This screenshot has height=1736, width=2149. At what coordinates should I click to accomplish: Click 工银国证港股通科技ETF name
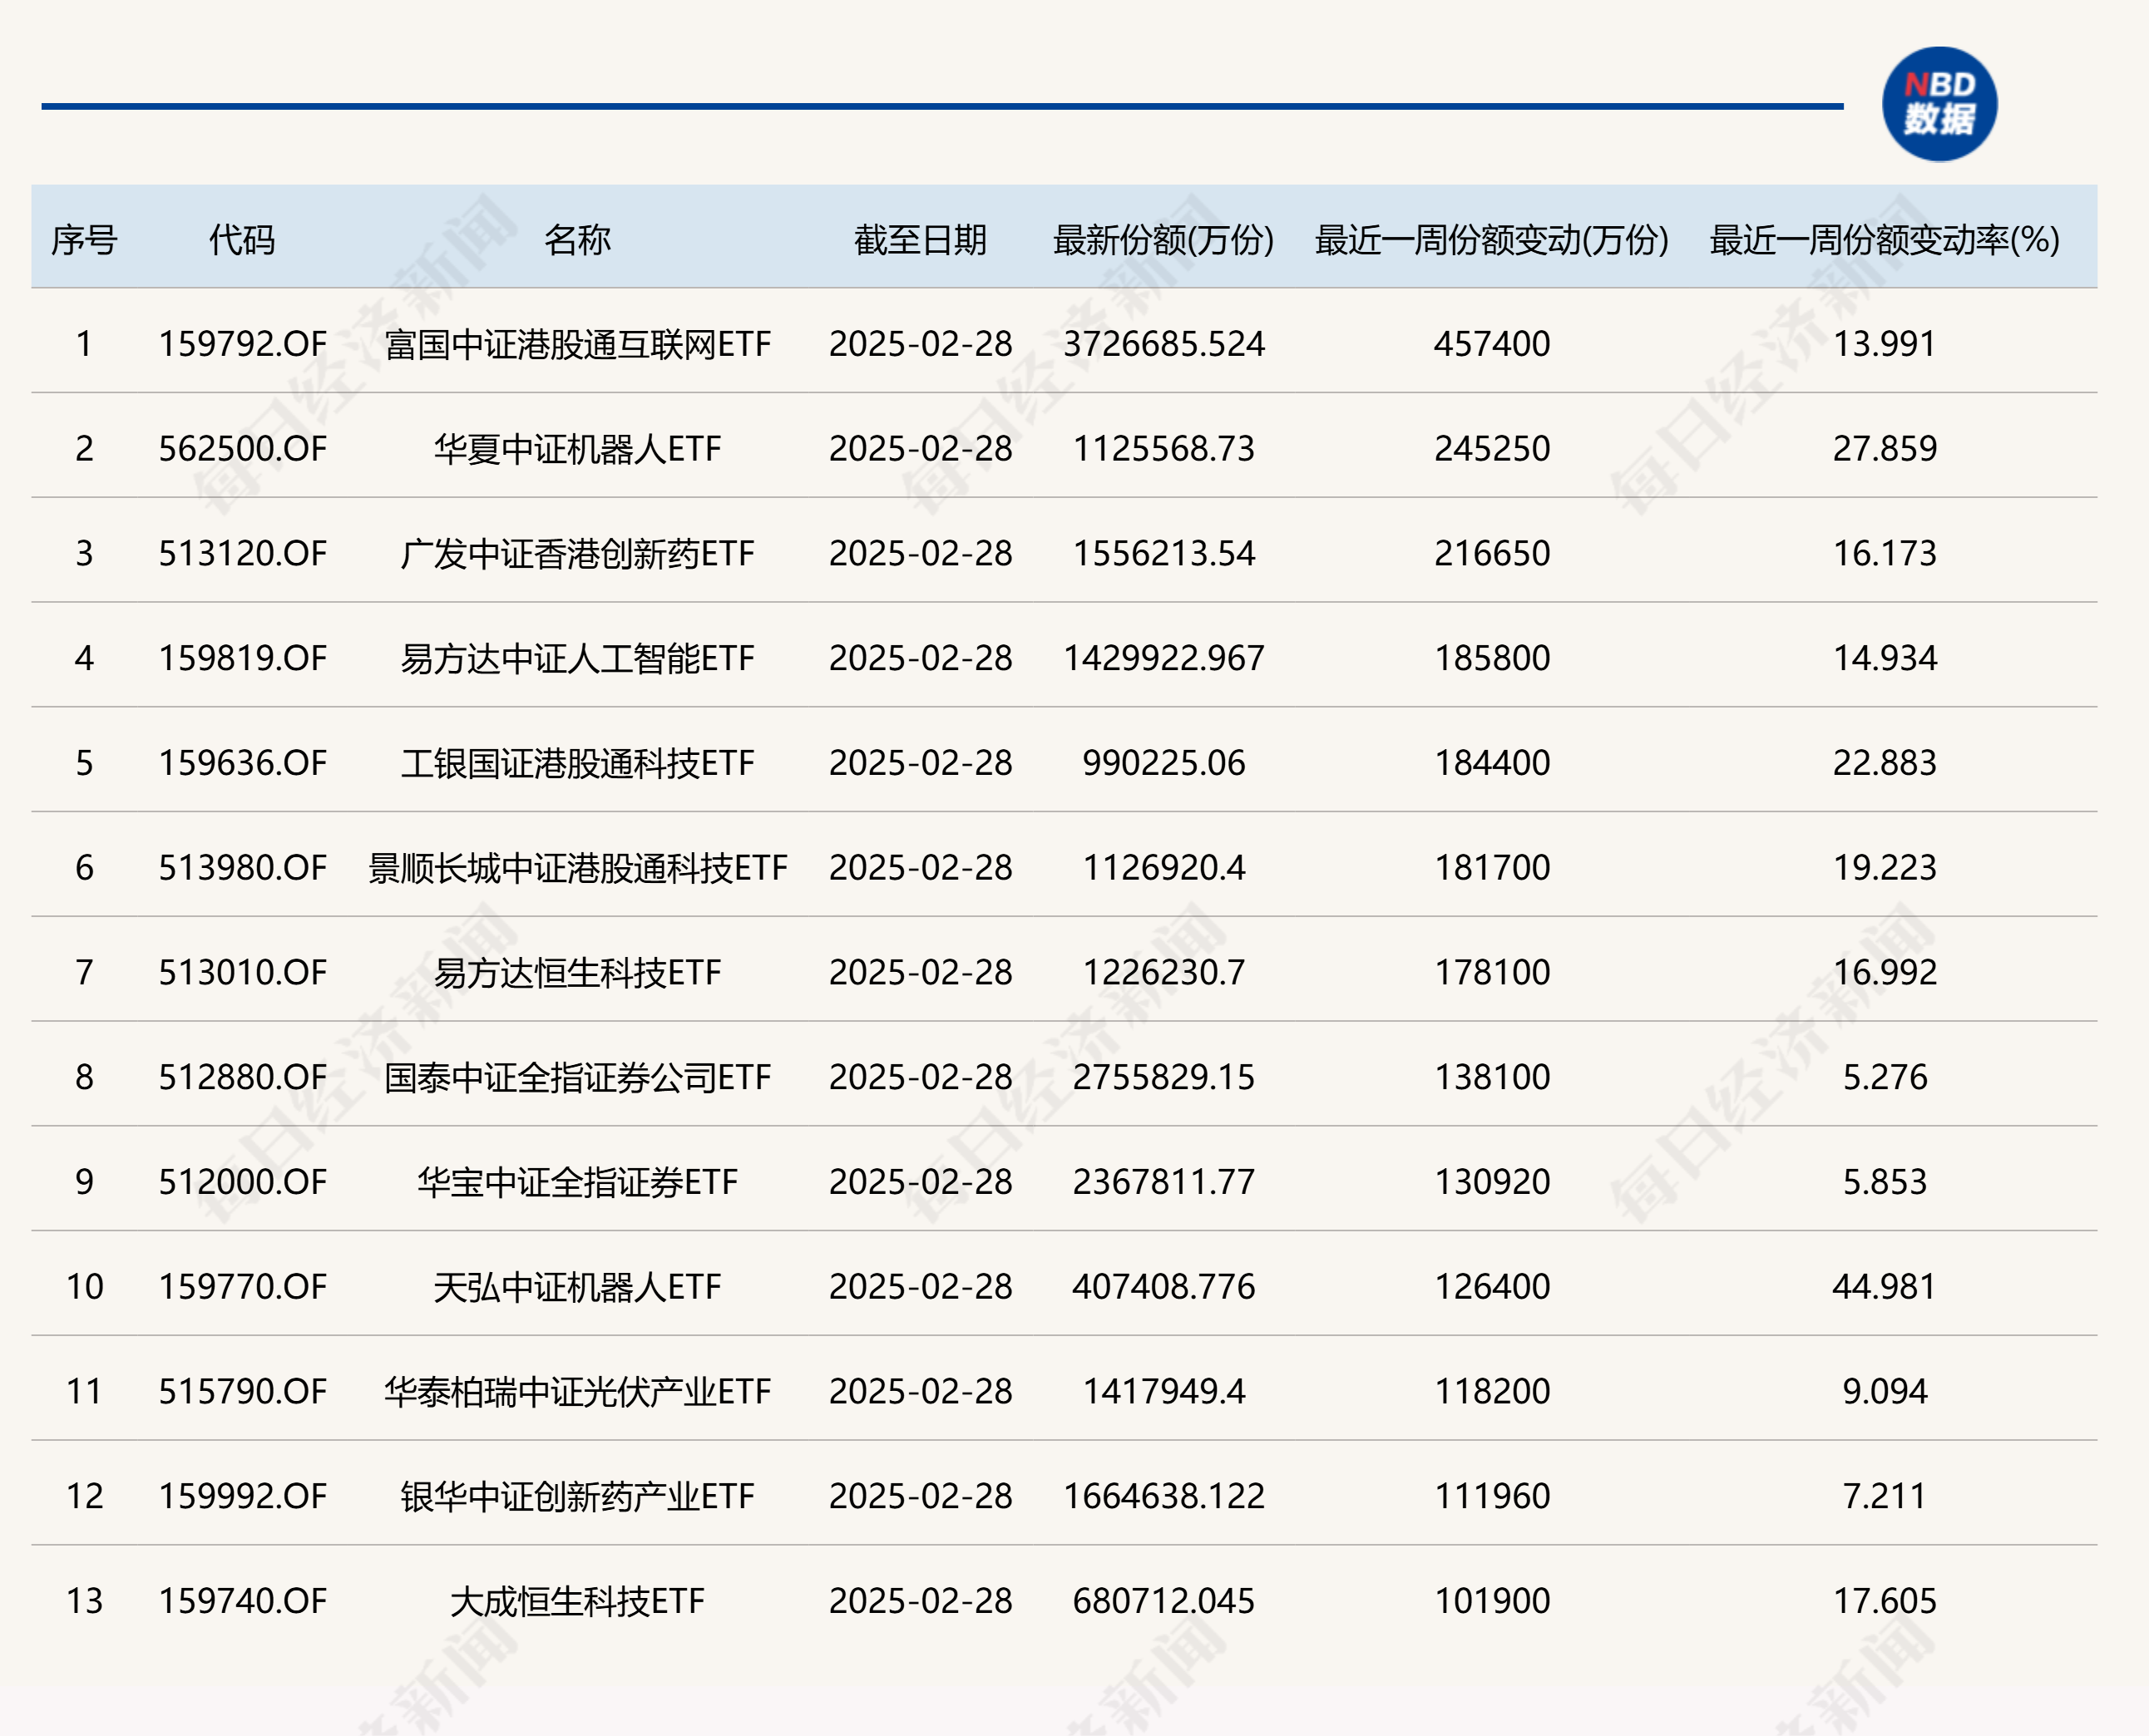pos(577,765)
